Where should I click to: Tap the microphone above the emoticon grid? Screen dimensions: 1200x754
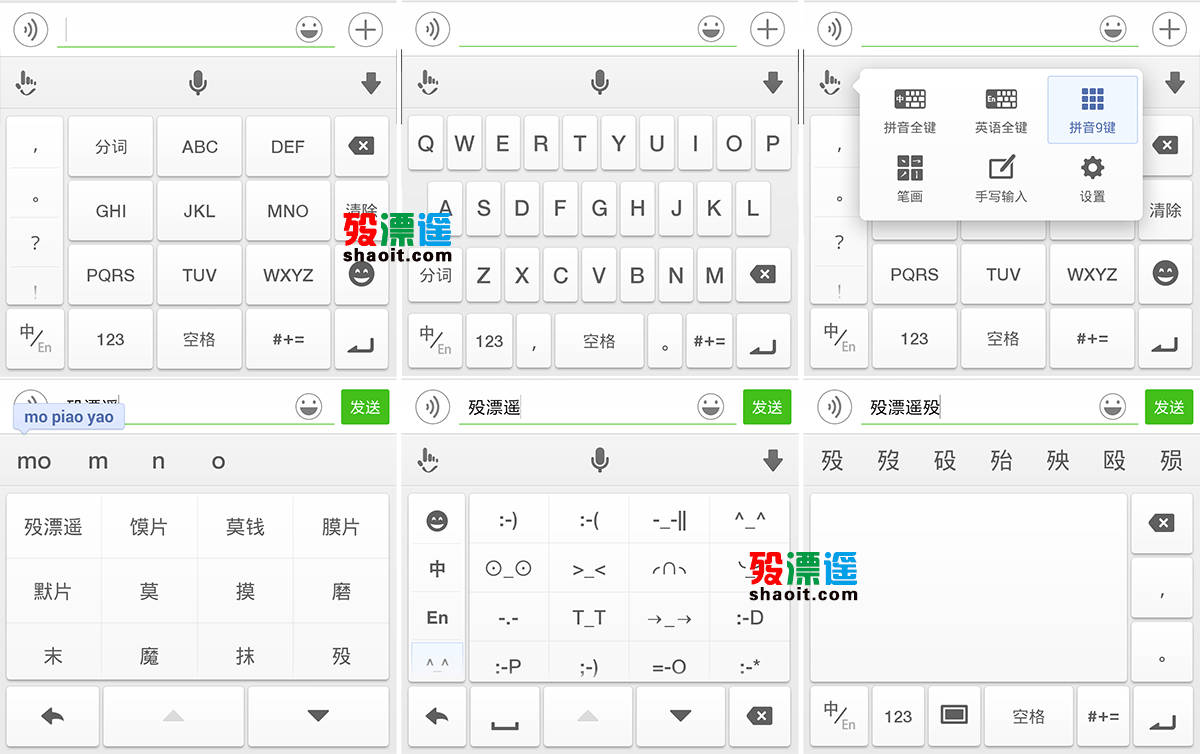(x=600, y=460)
